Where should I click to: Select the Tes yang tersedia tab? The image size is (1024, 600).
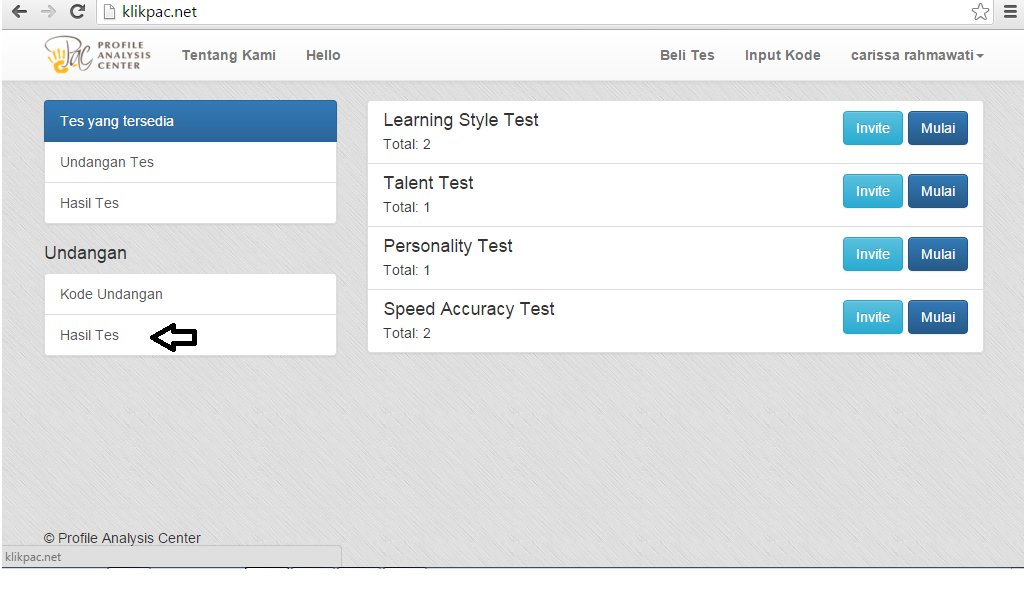(x=190, y=121)
